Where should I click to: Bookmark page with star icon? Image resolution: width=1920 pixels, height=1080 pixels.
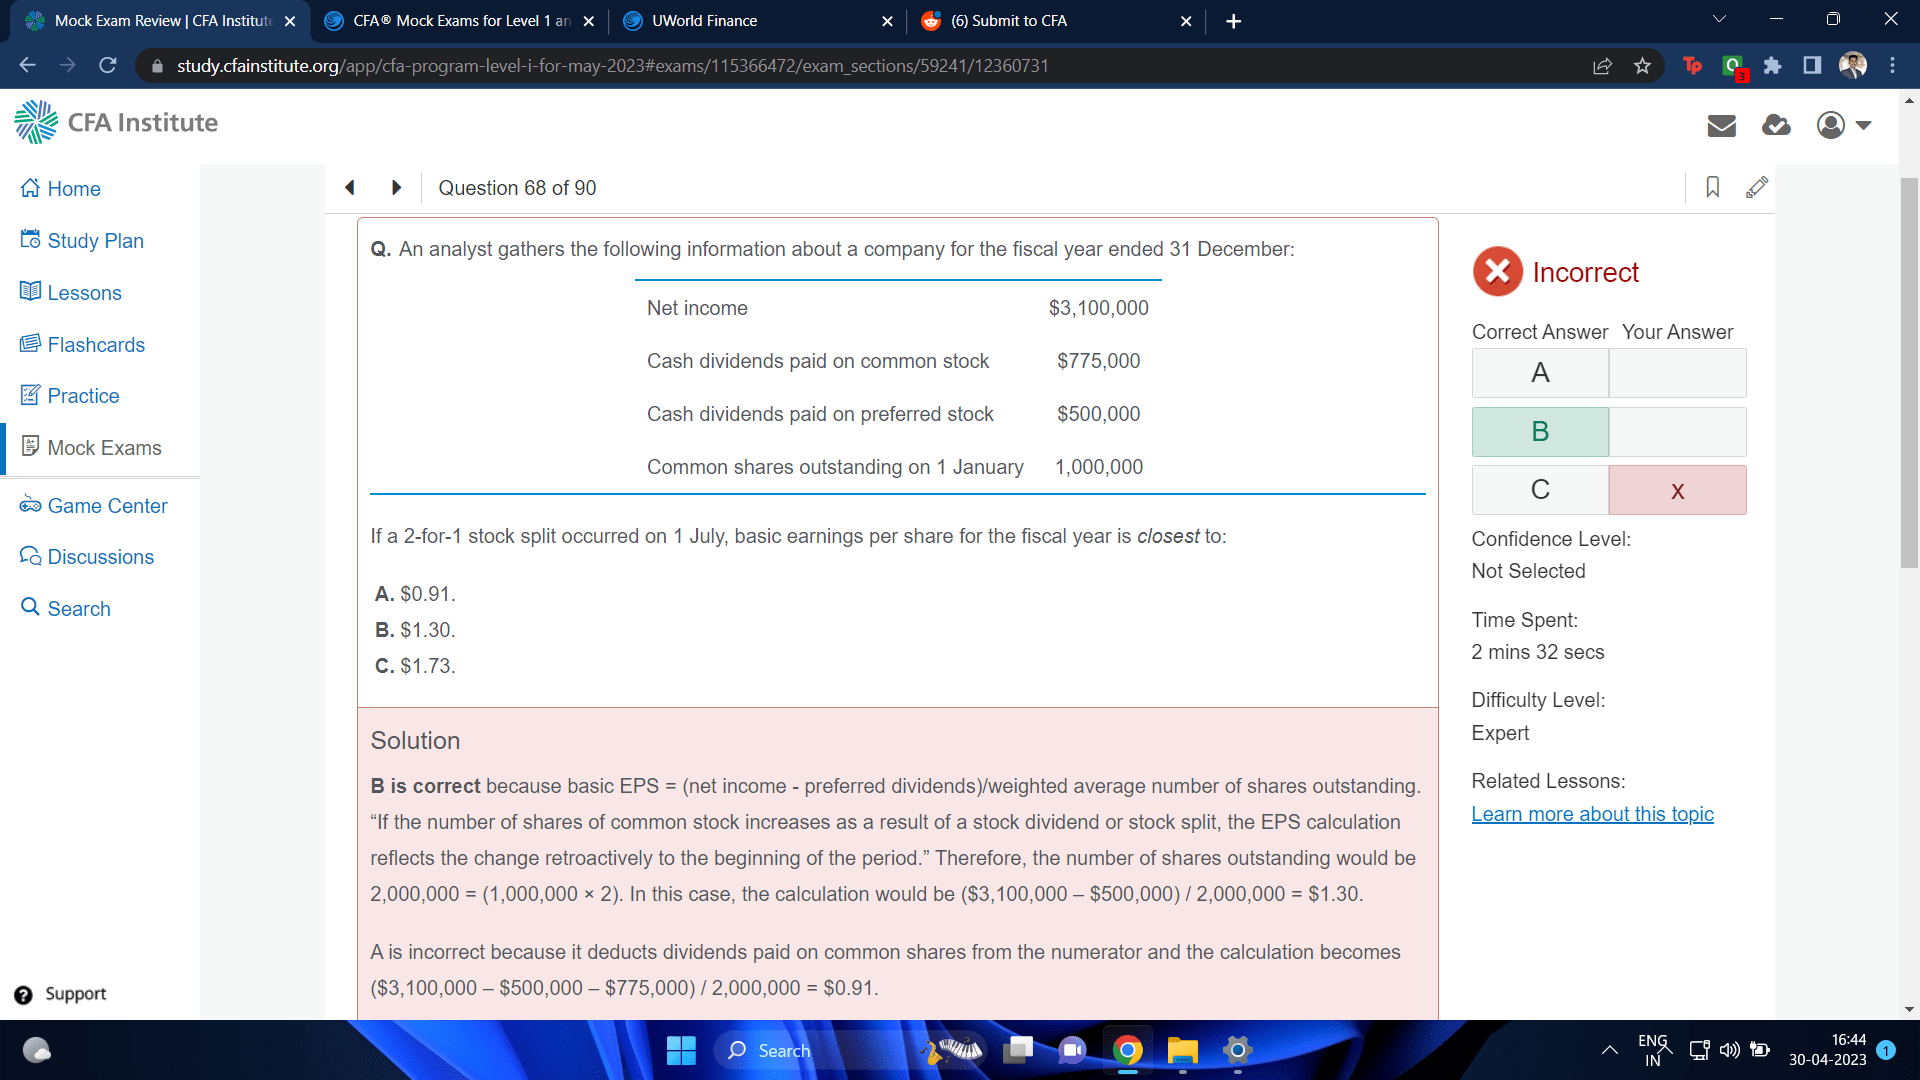(1642, 66)
